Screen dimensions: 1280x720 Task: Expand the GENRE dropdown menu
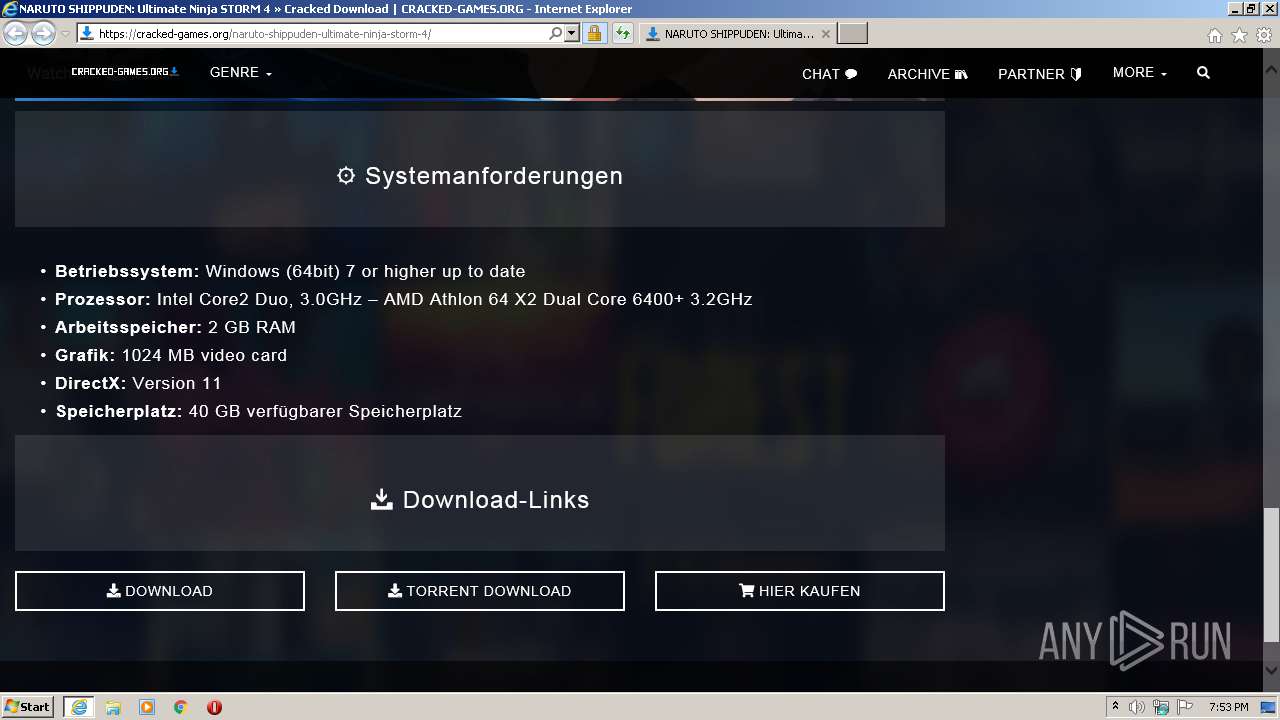[x=241, y=73]
